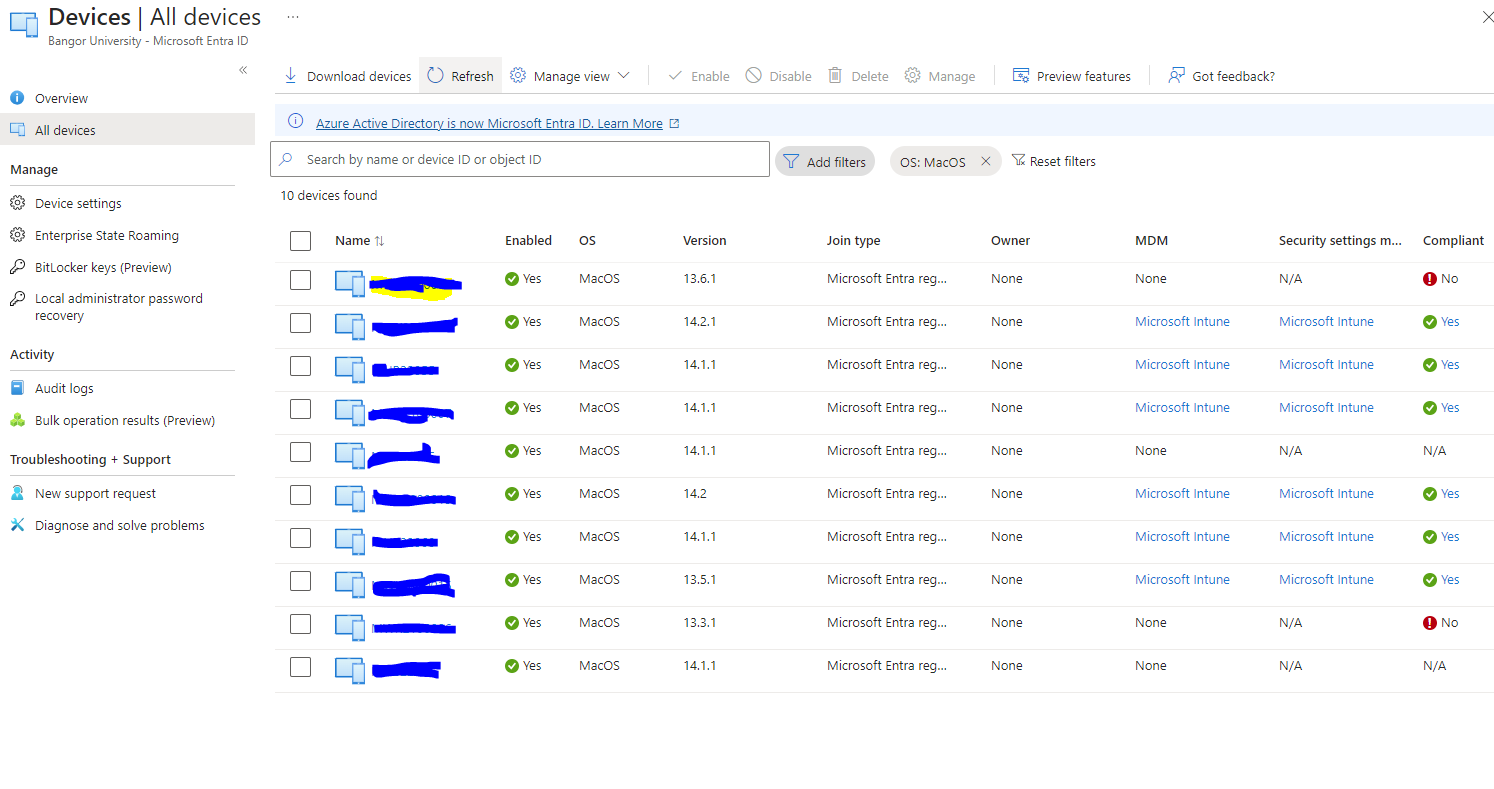Click the Local administrator password key icon
This screenshot has height=789, width=1494.
tap(17, 299)
